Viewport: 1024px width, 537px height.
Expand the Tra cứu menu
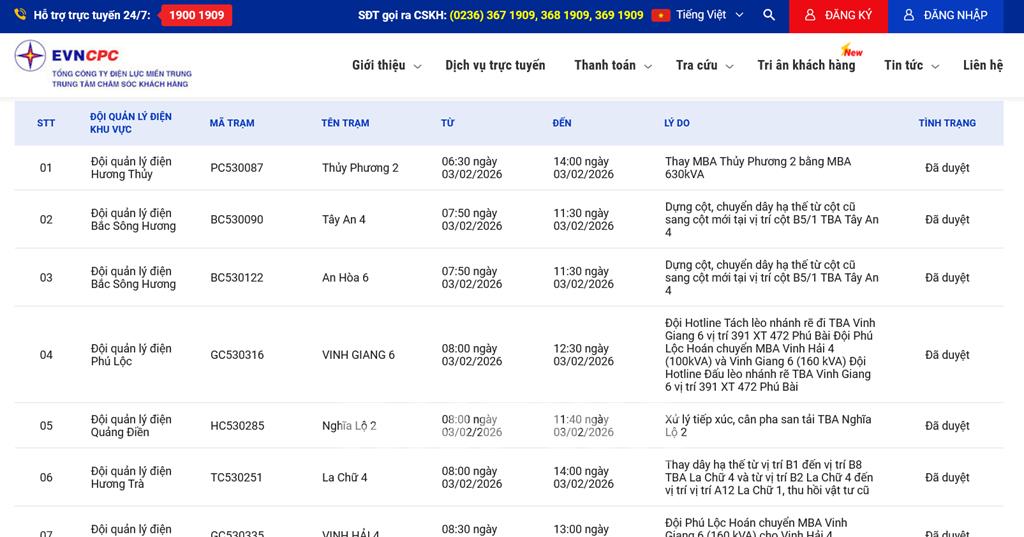[x=704, y=65]
